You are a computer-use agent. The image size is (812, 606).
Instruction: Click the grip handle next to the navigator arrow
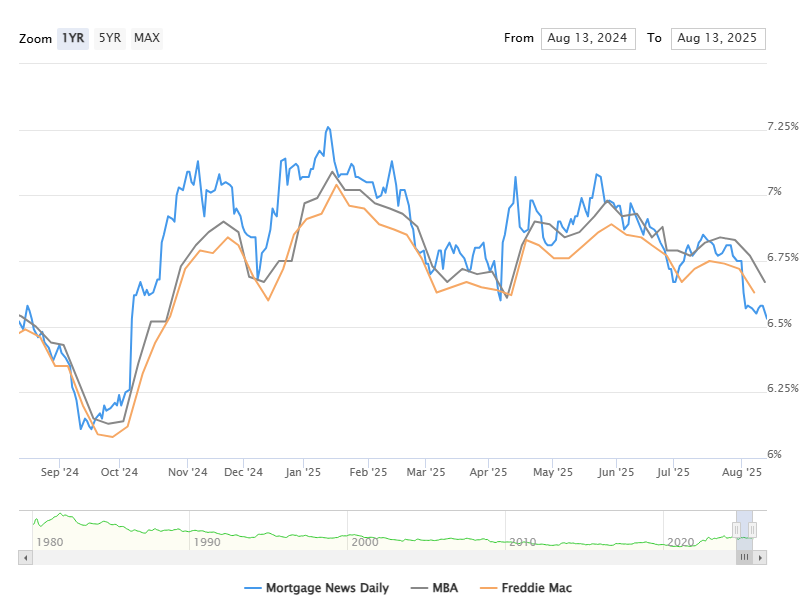pyautogui.click(x=744, y=558)
